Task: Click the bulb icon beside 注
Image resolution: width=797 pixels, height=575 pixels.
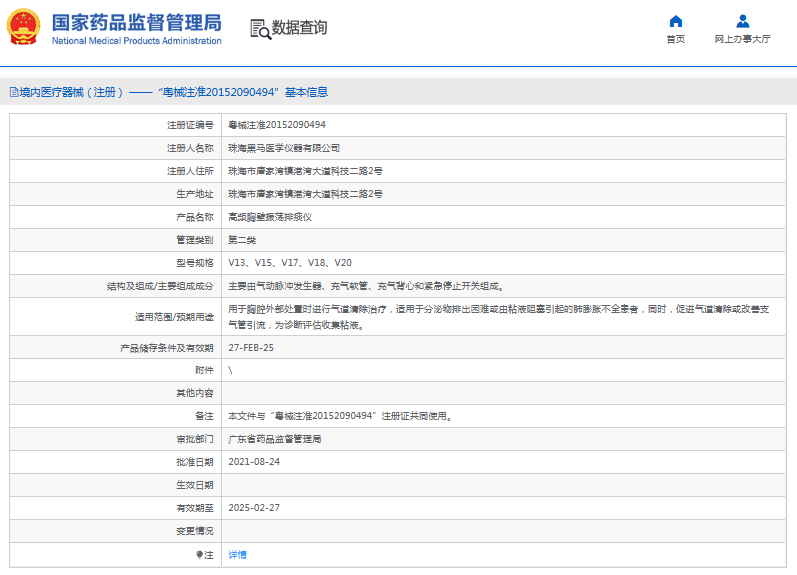Action: (x=199, y=554)
